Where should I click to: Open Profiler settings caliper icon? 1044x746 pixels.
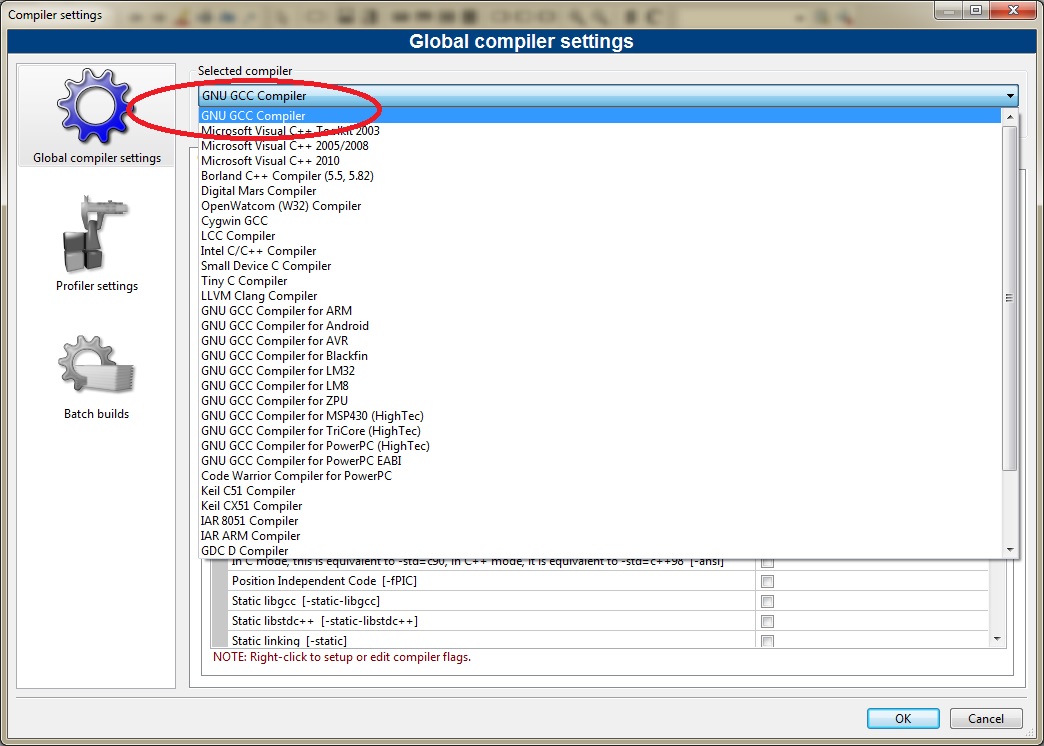pos(97,233)
